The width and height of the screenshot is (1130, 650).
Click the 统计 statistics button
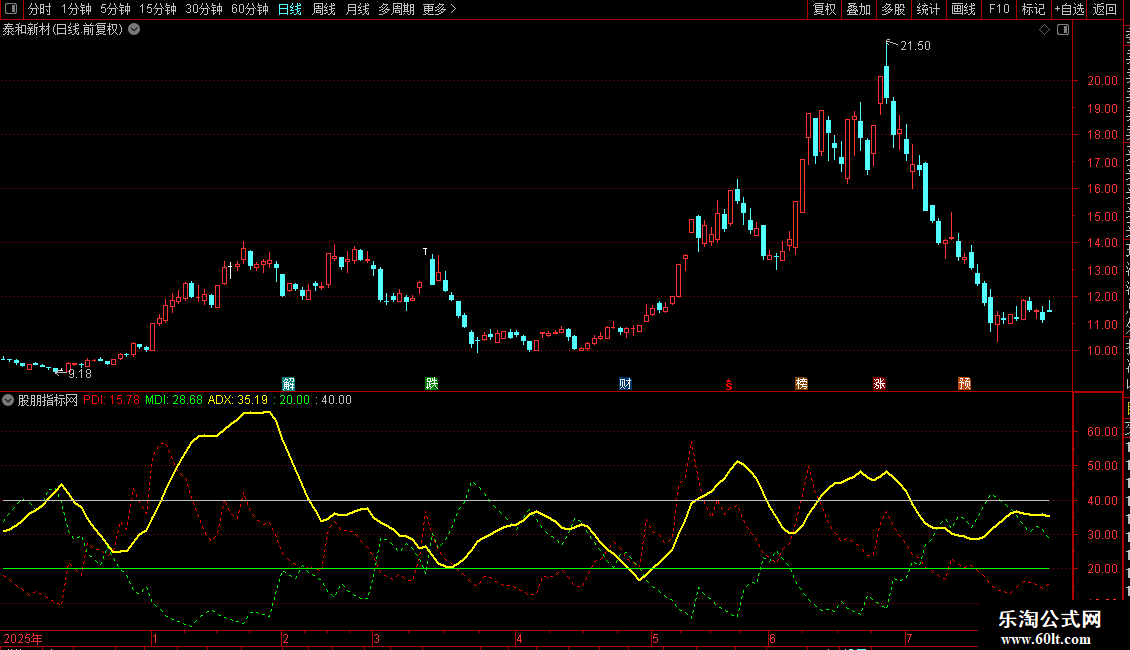[927, 9]
